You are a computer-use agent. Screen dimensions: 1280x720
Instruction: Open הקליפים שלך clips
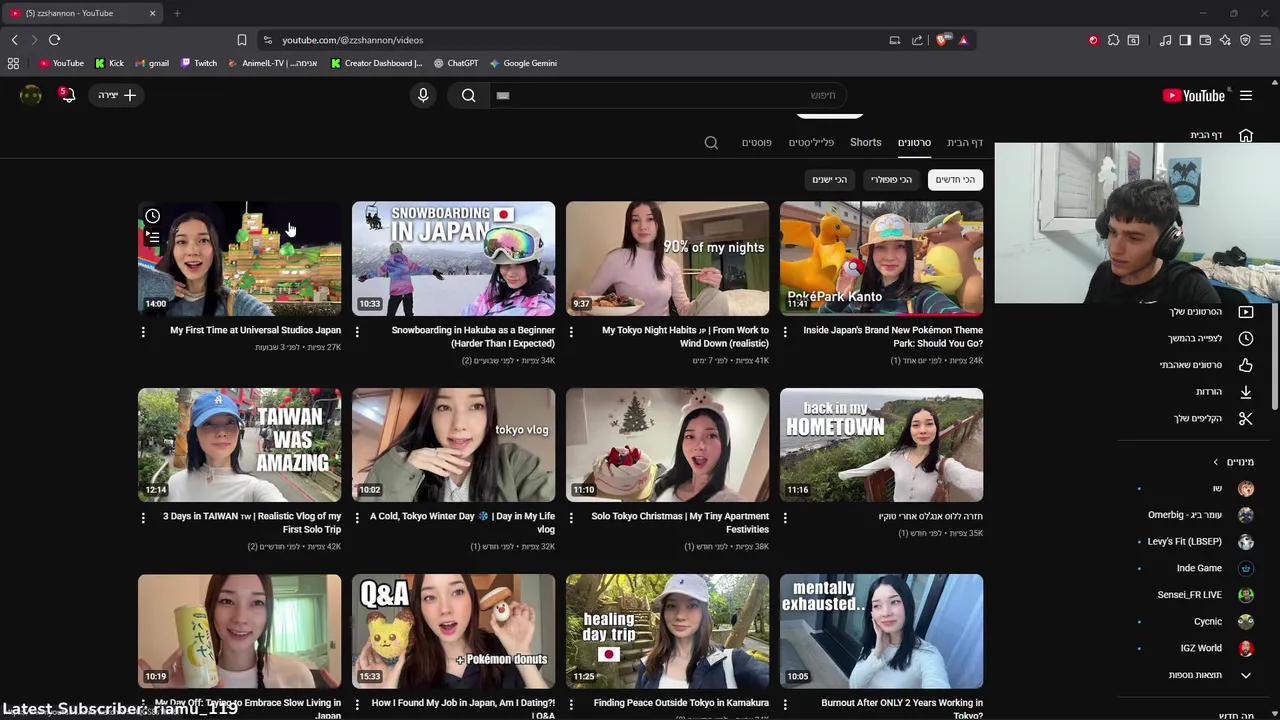point(1213,418)
